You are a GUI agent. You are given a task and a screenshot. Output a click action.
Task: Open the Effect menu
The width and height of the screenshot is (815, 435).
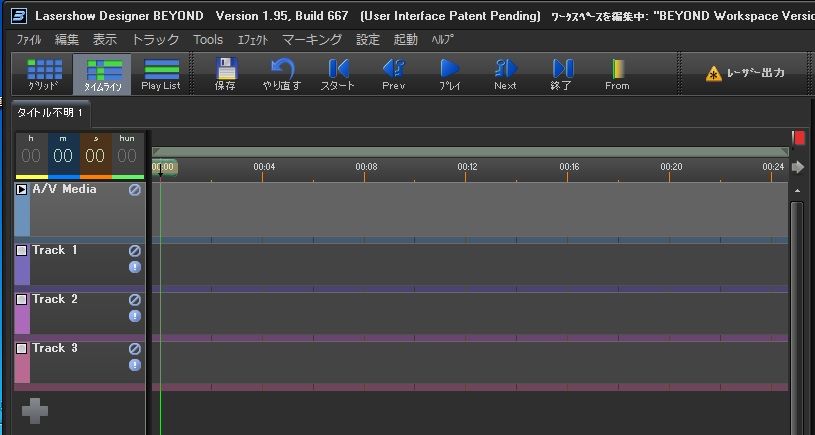click(253, 39)
